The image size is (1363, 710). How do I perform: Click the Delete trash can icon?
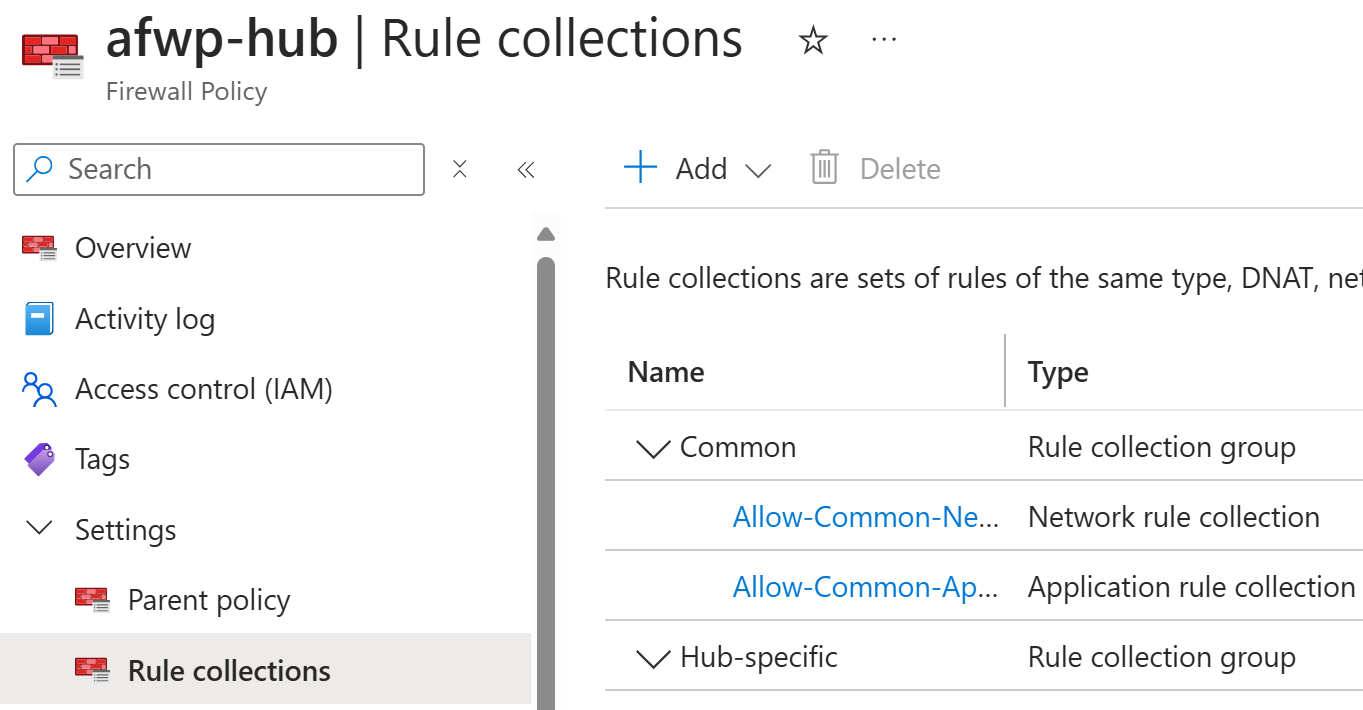click(x=824, y=168)
